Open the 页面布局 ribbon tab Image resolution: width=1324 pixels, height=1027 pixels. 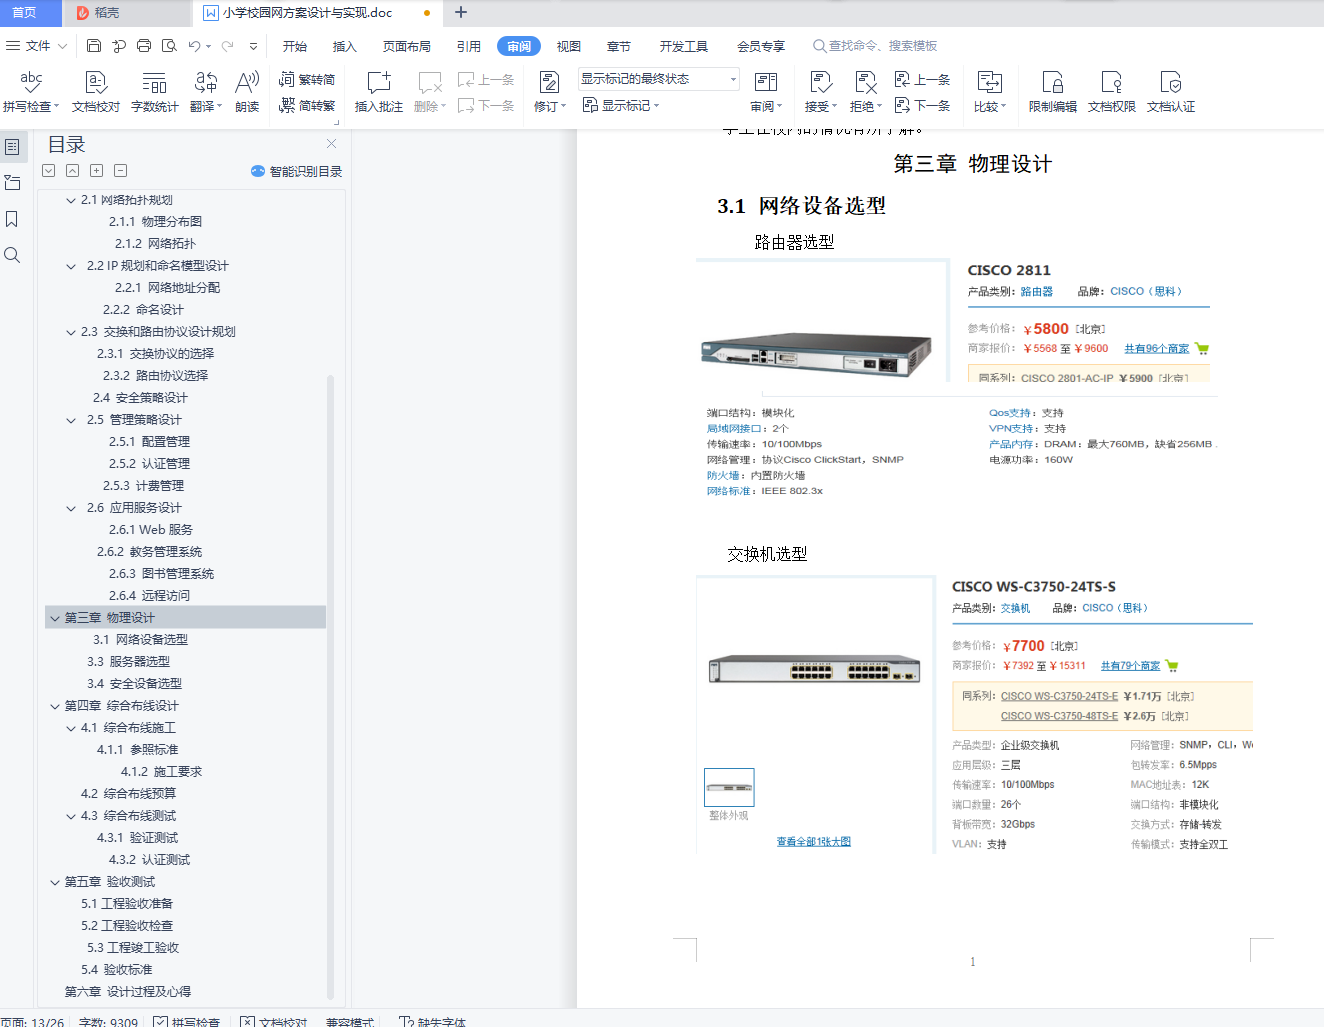coord(407,46)
